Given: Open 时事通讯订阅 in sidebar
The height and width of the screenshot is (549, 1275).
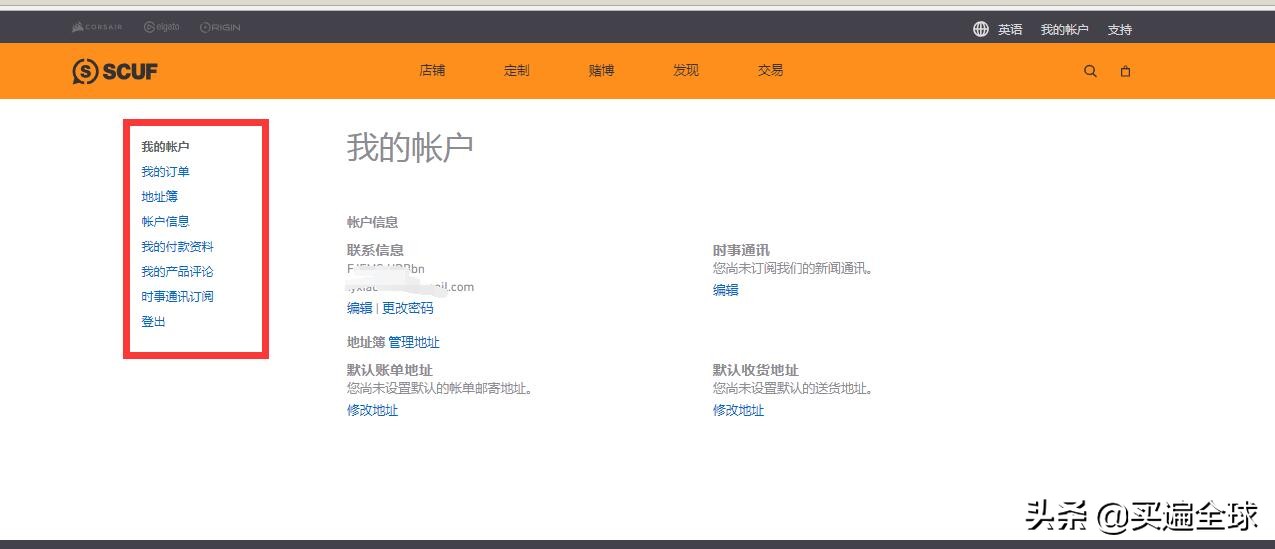Looking at the screenshot, I should tap(177, 297).
